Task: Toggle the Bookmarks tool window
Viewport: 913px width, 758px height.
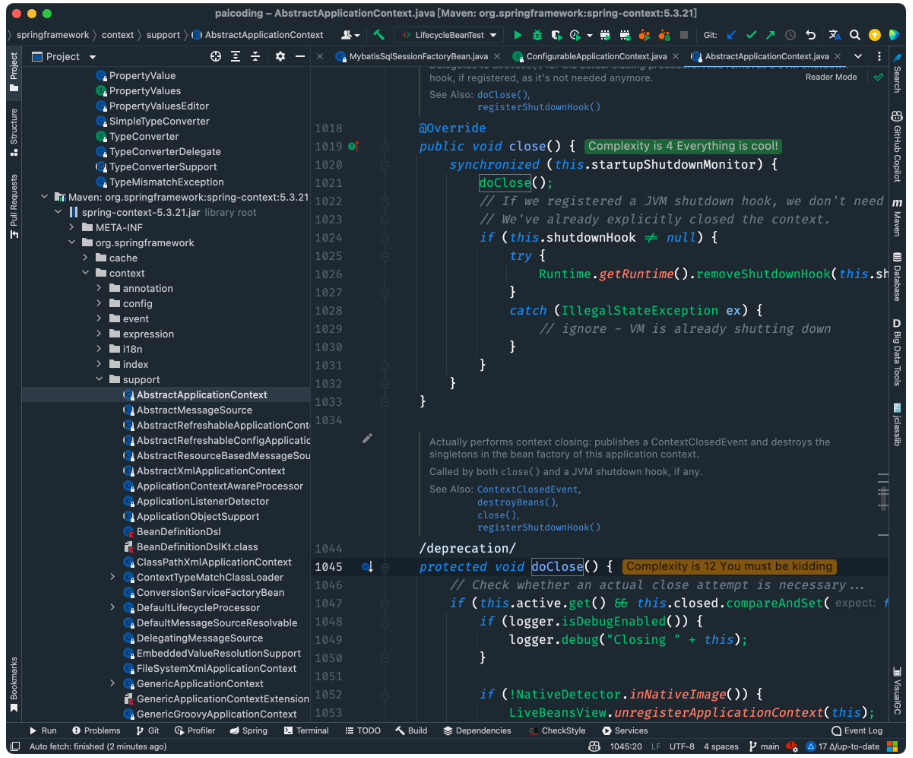Action: [x=14, y=684]
